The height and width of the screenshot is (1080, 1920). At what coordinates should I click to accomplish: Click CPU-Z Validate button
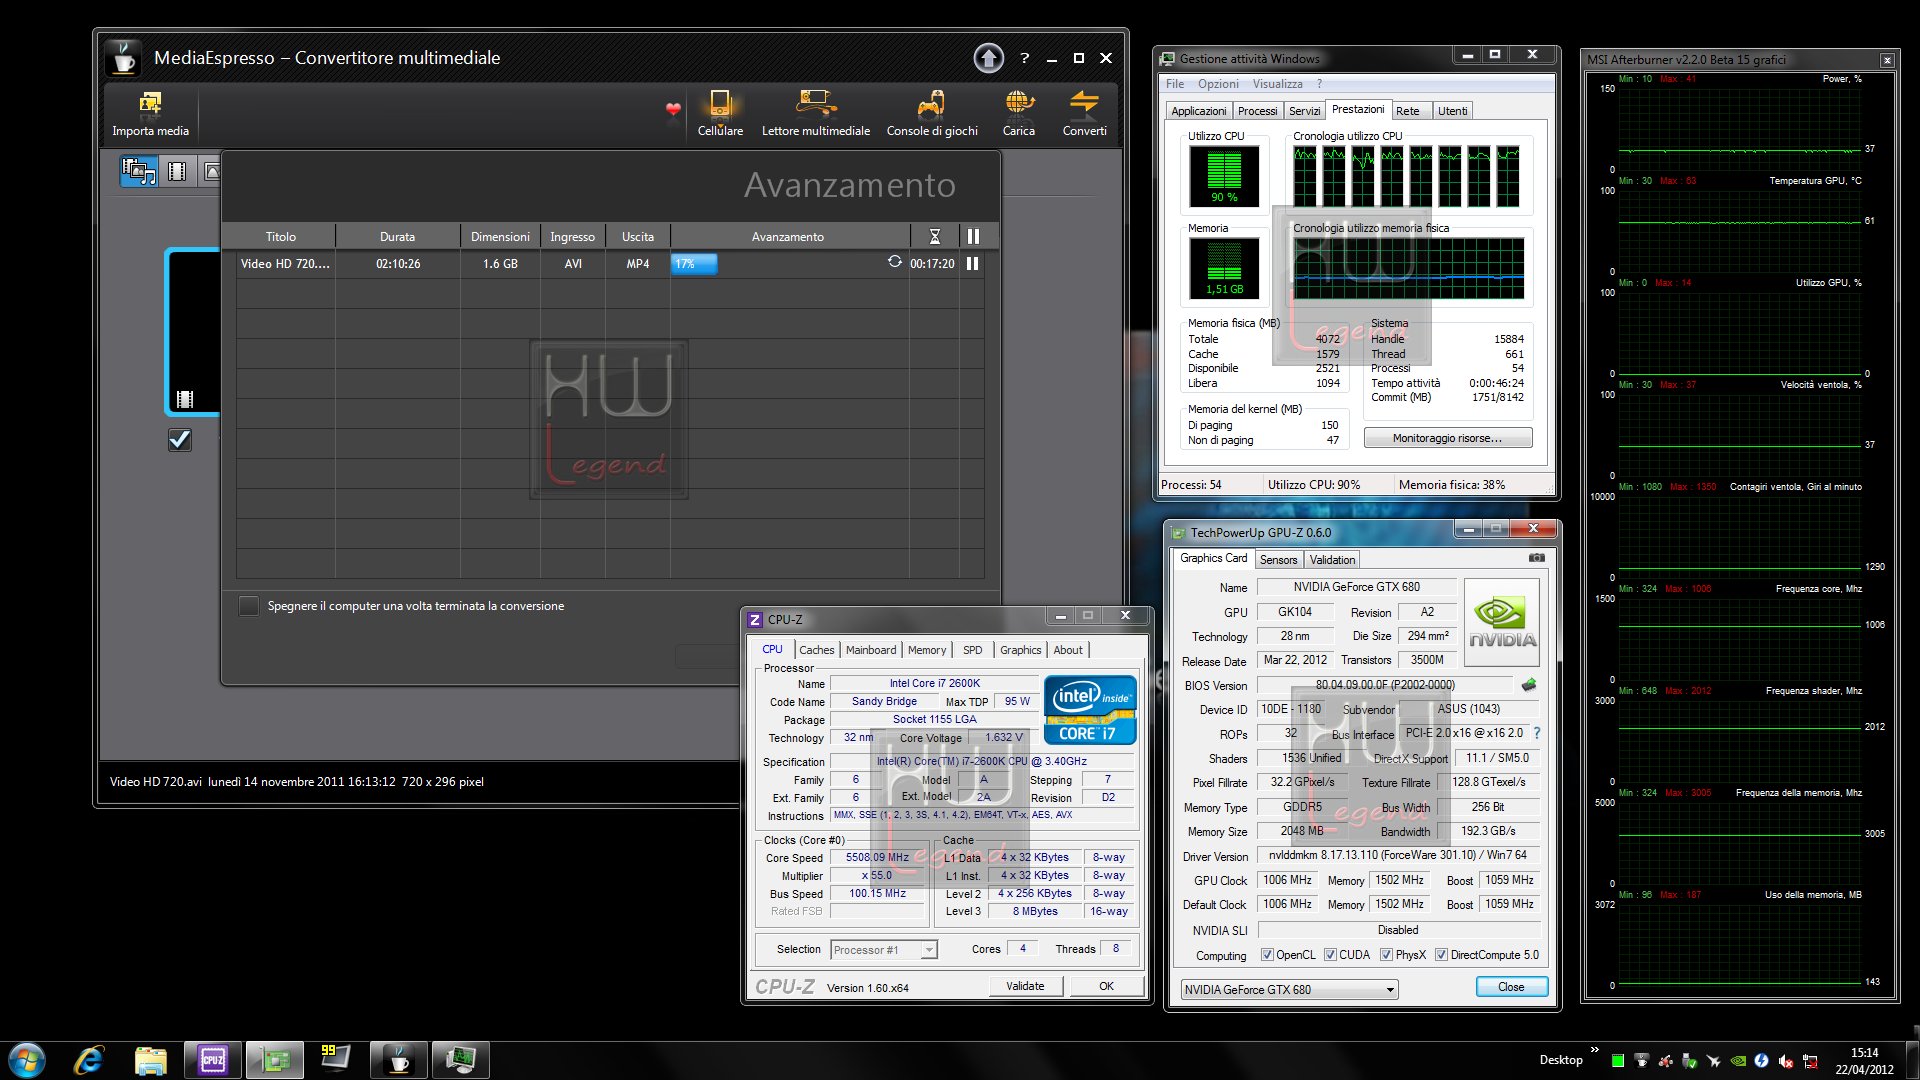coord(1025,986)
